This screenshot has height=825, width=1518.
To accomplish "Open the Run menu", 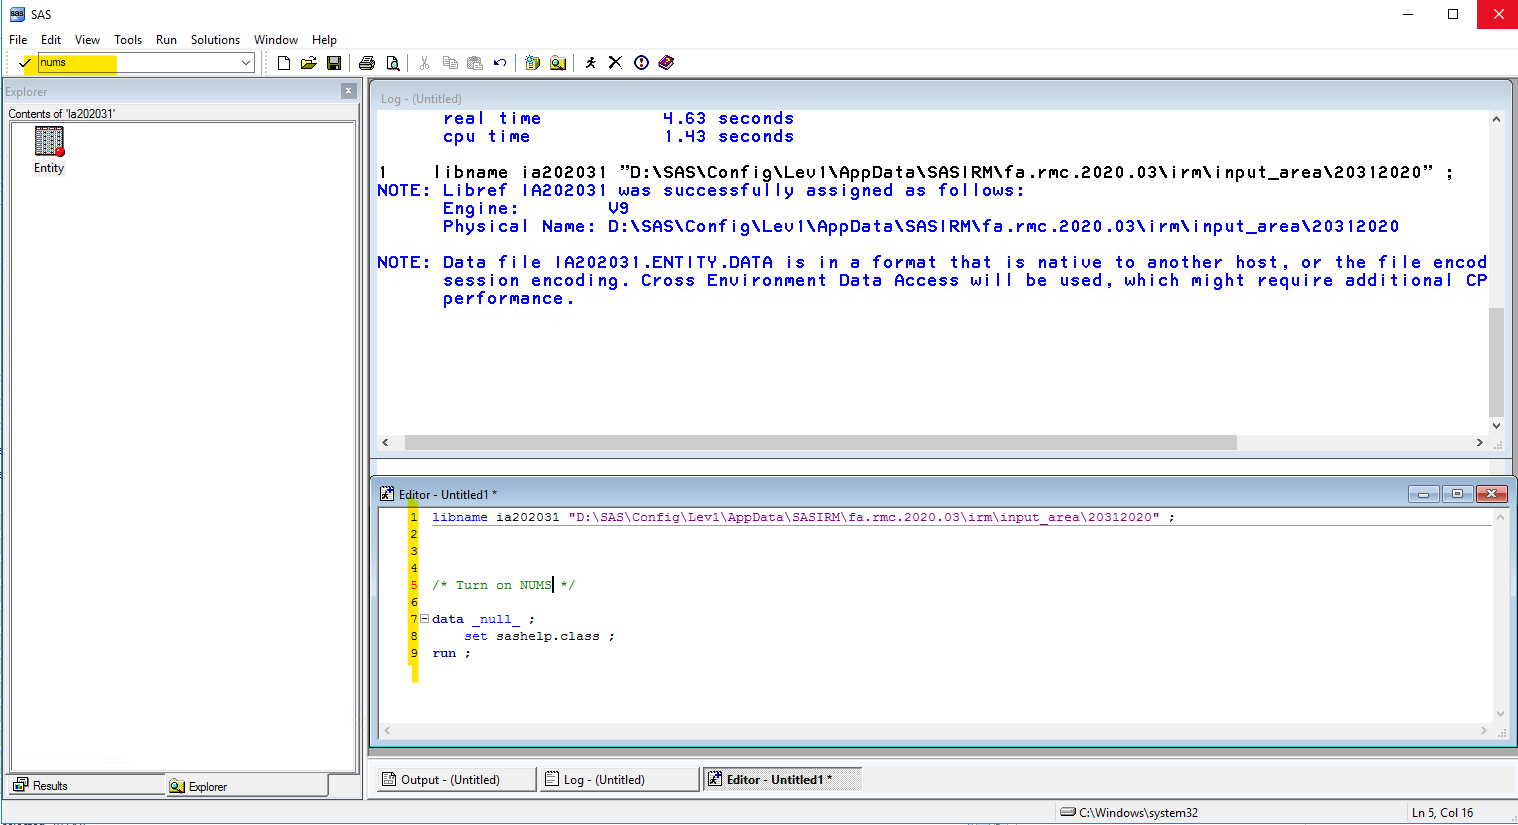I will [x=166, y=40].
